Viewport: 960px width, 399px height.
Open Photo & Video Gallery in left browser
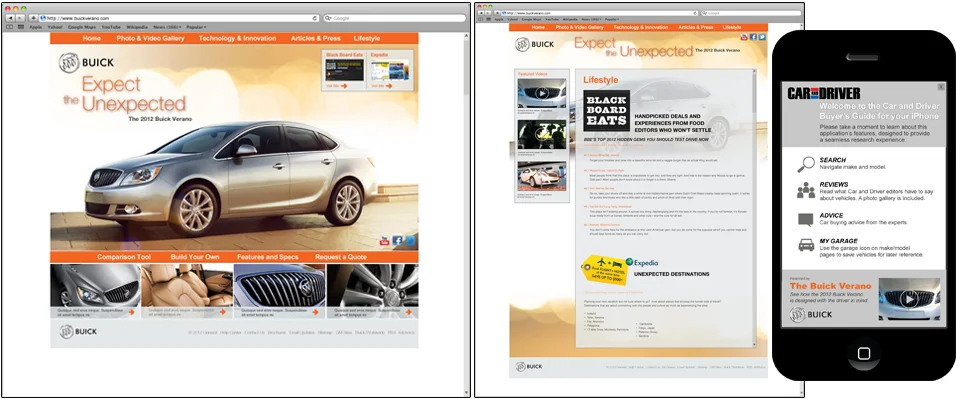[150, 38]
